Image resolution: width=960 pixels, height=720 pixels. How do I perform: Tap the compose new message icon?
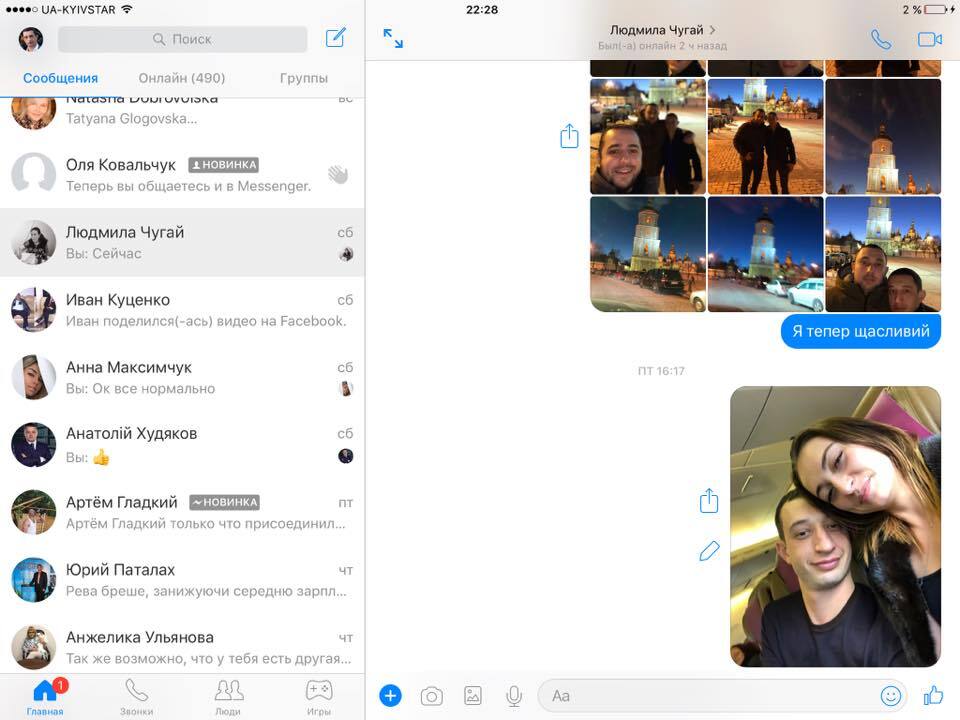336,39
